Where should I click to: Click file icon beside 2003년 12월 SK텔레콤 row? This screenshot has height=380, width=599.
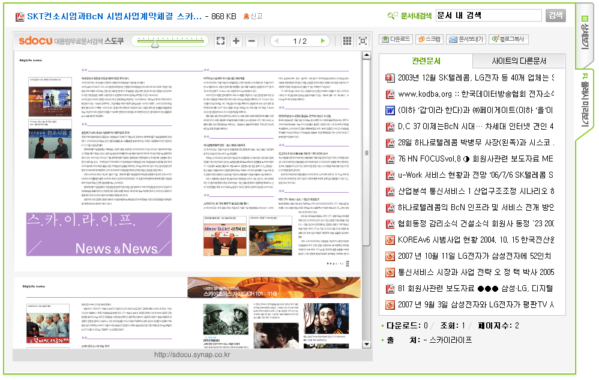click(x=390, y=78)
